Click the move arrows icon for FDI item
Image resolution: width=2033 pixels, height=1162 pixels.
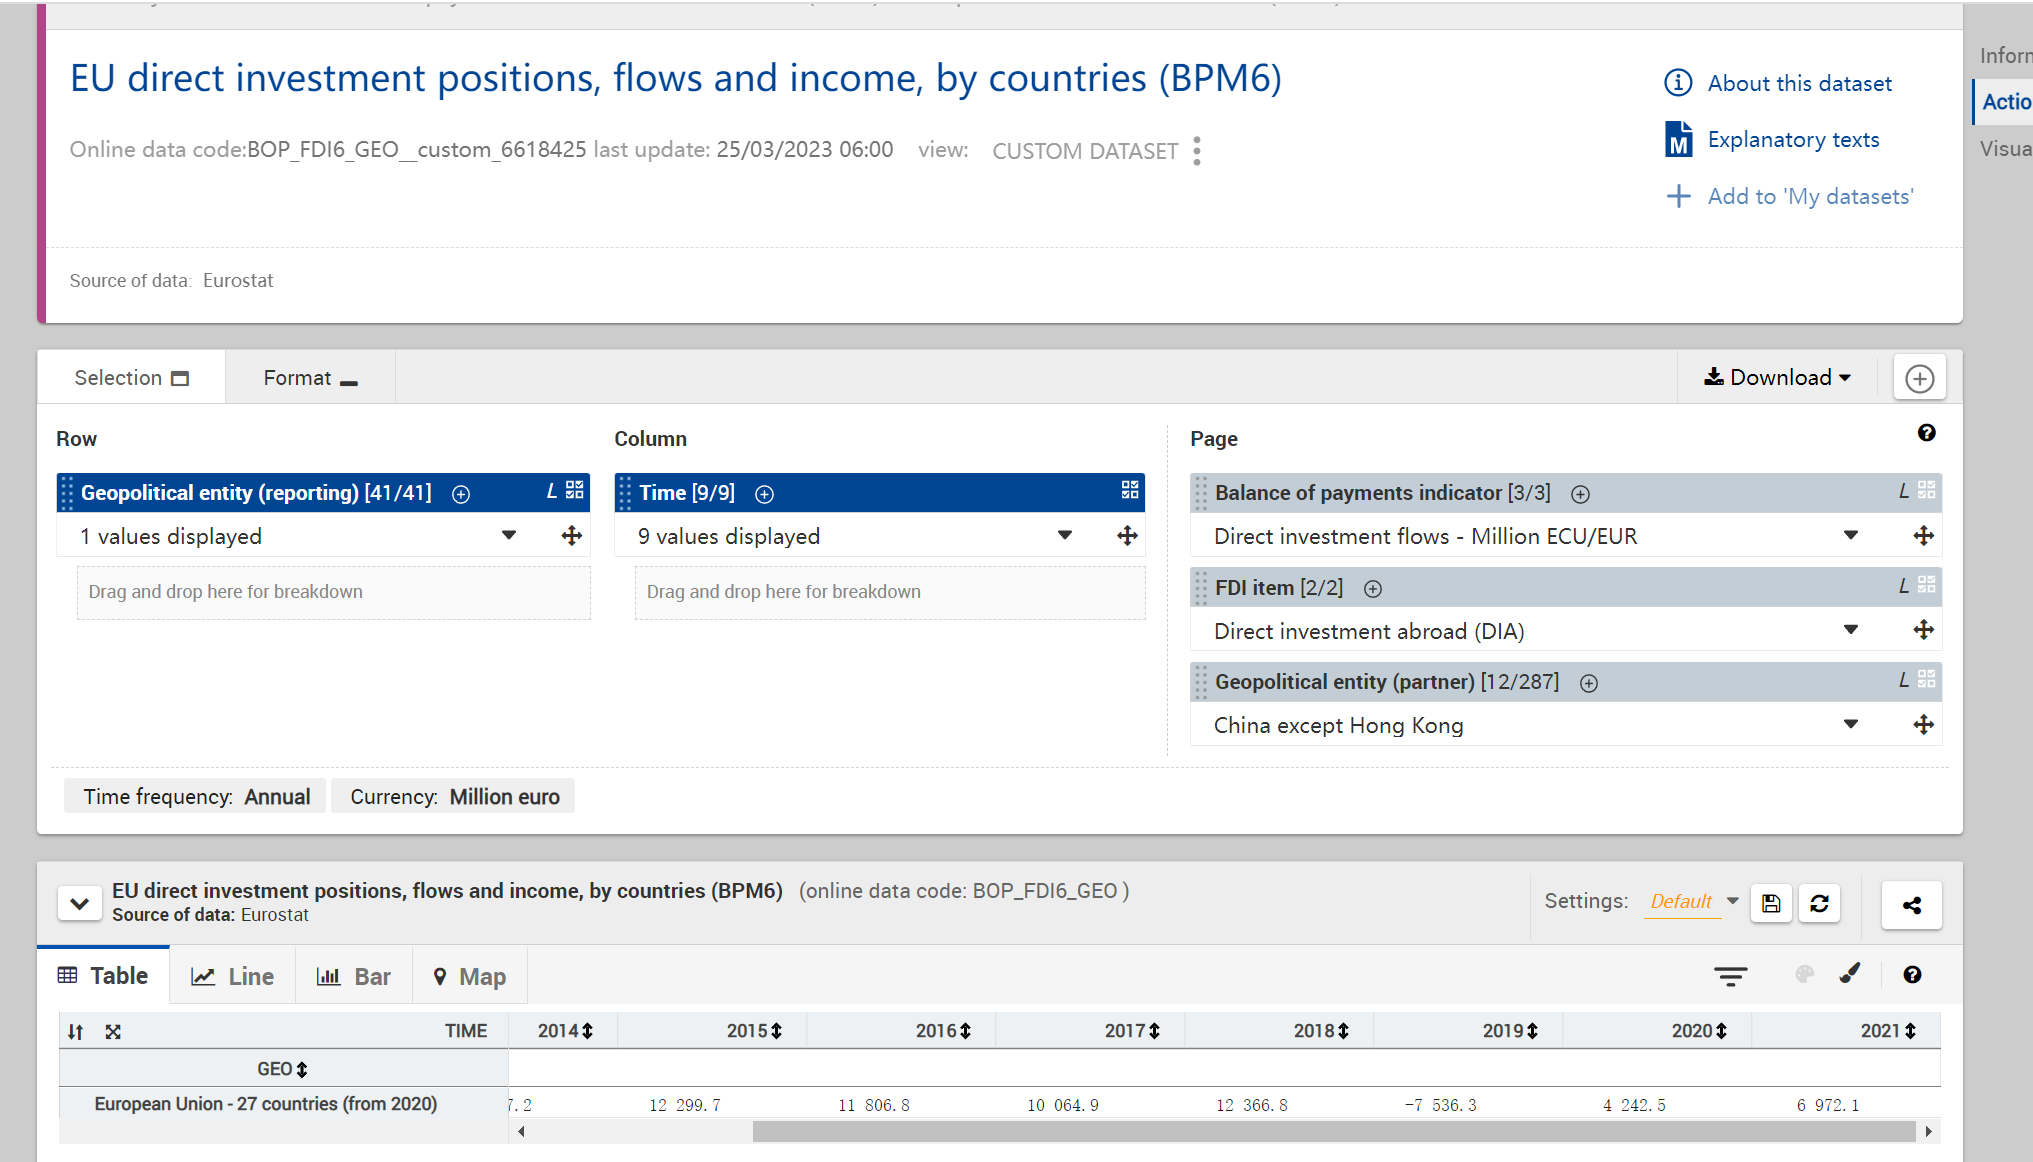tap(1922, 630)
